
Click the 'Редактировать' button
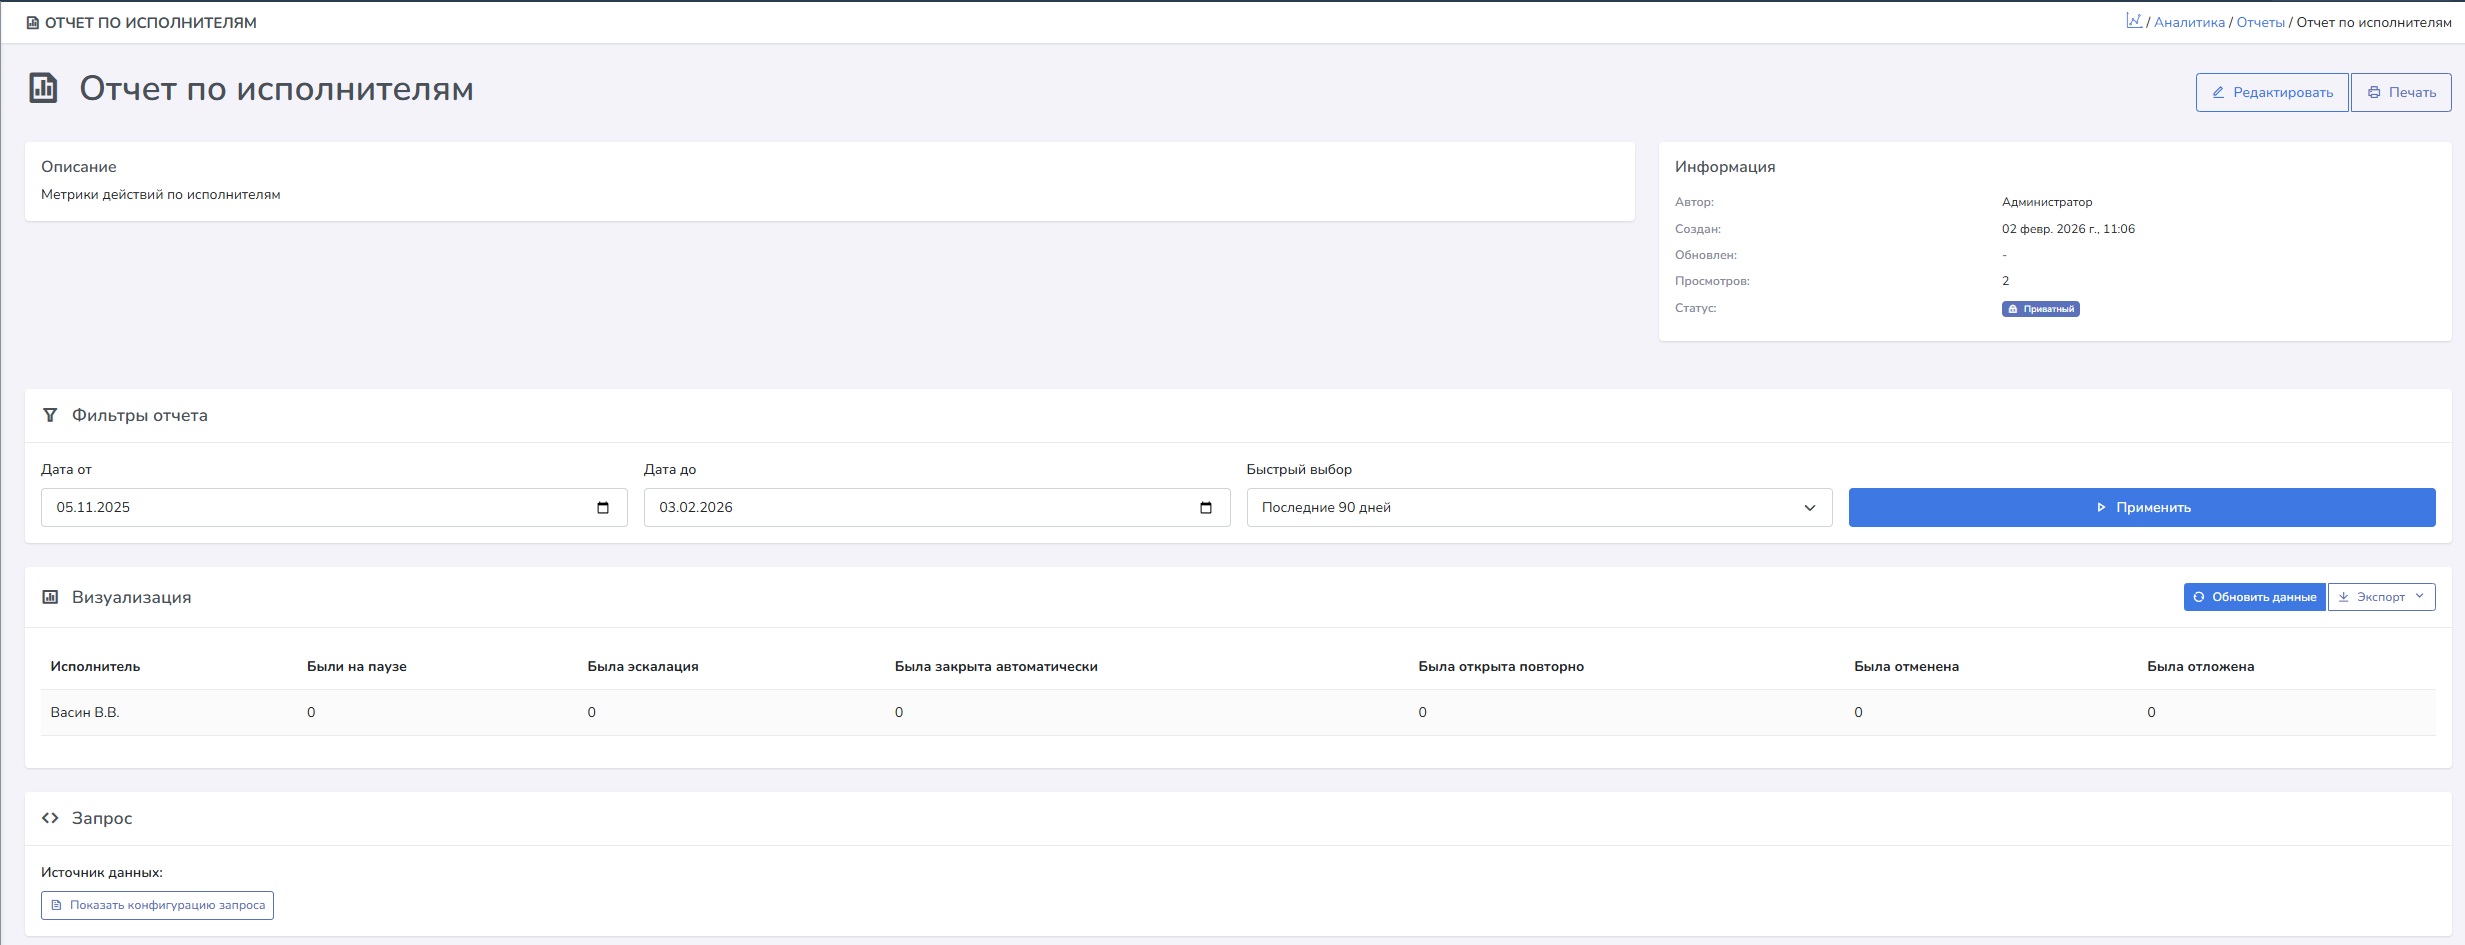[x=2271, y=92]
